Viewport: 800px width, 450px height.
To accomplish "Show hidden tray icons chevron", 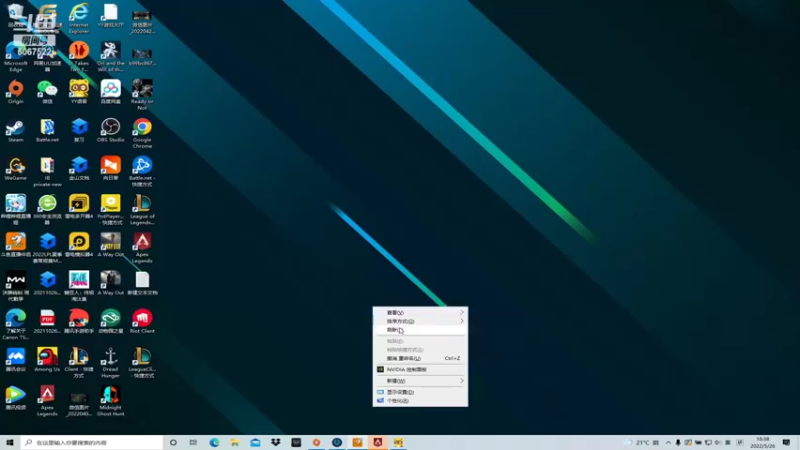I will 668,442.
